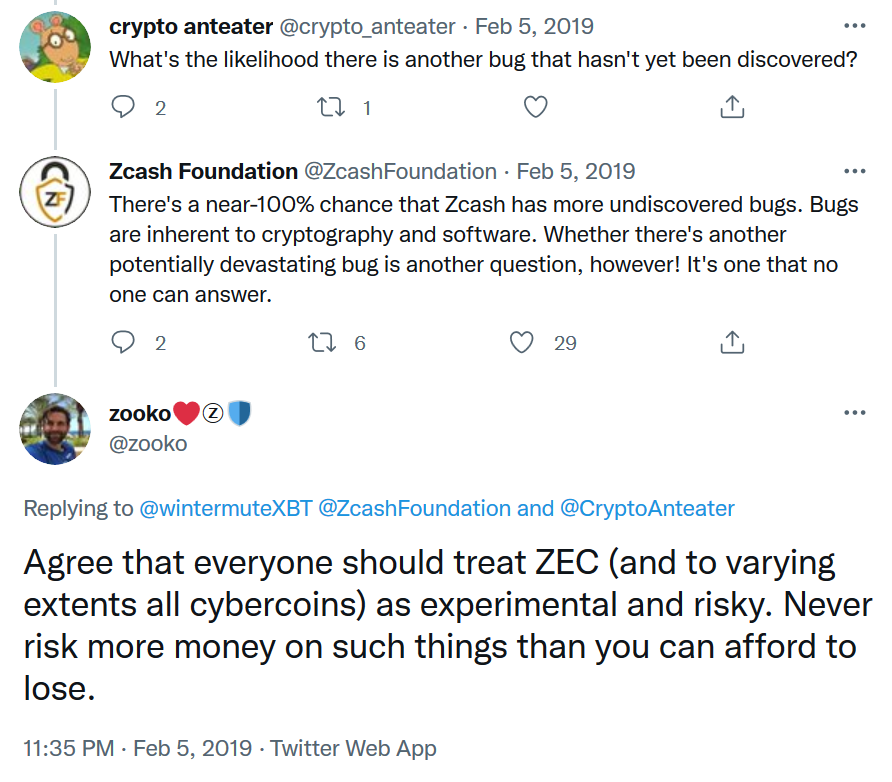Like crypto anteater's tweet
892x782 pixels.
click(x=536, y=107)
